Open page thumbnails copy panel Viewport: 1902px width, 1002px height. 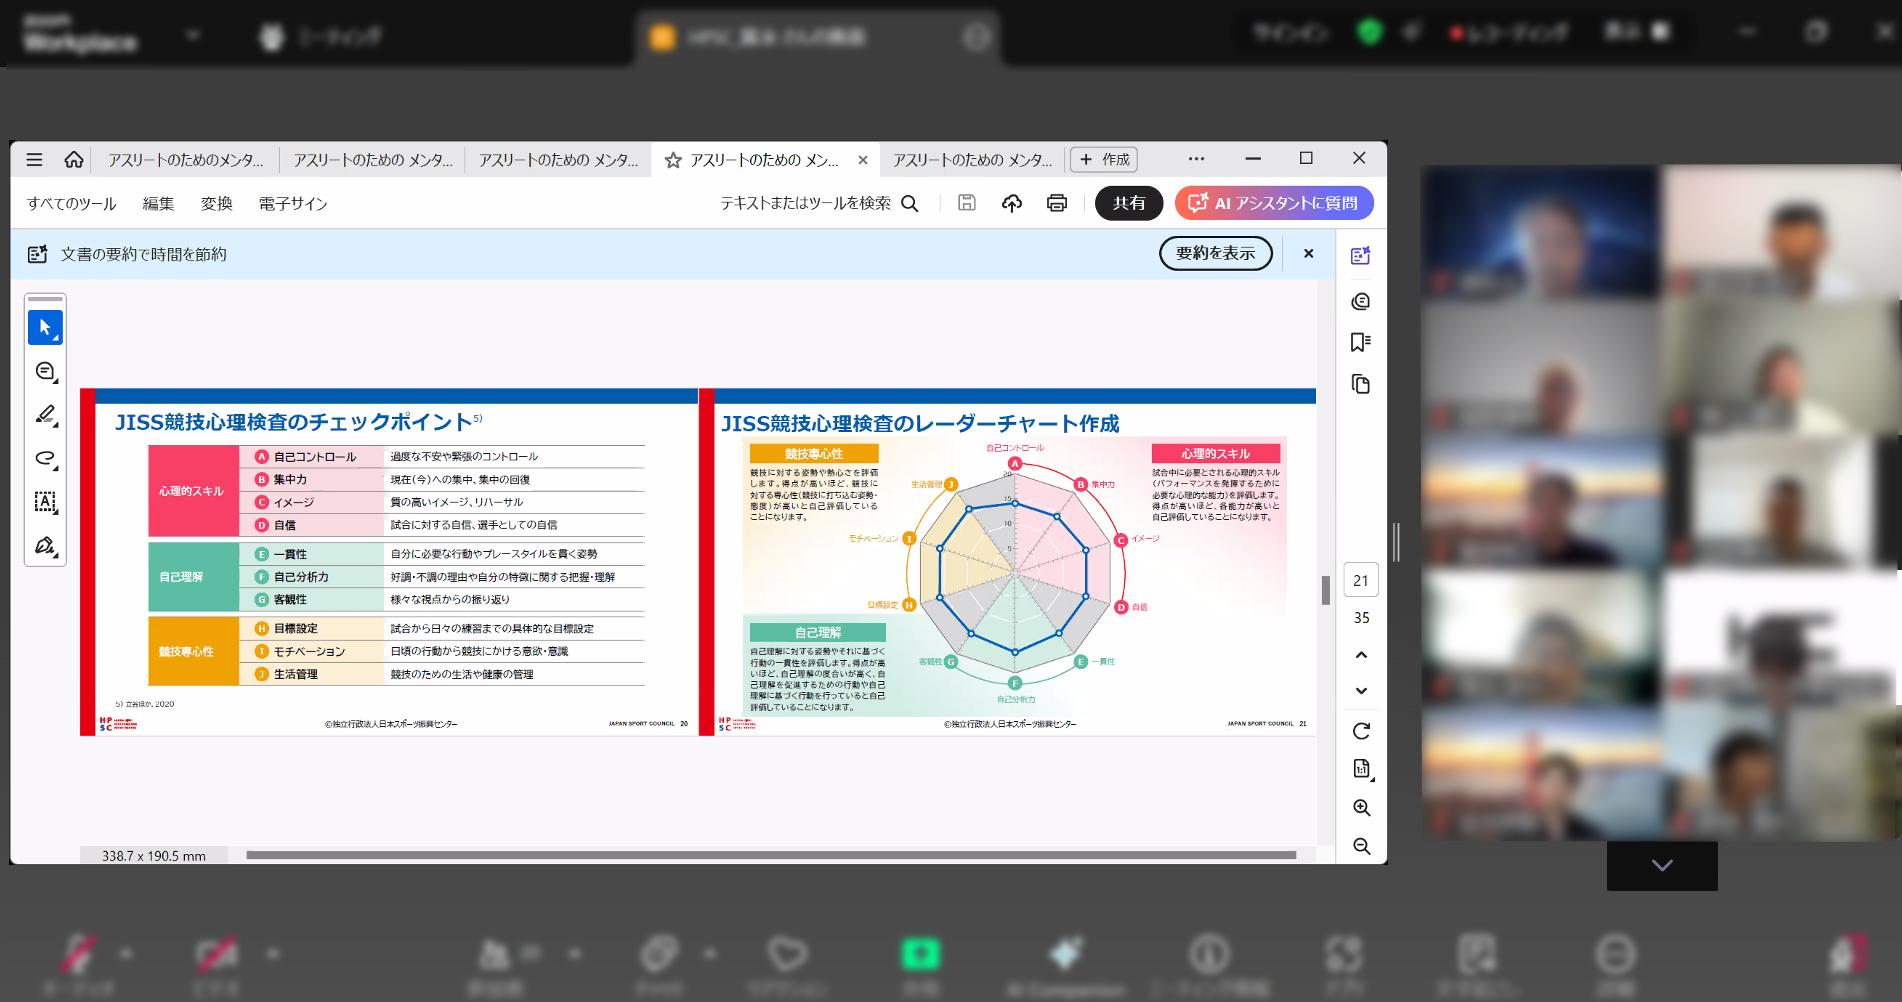[1361, 384]
